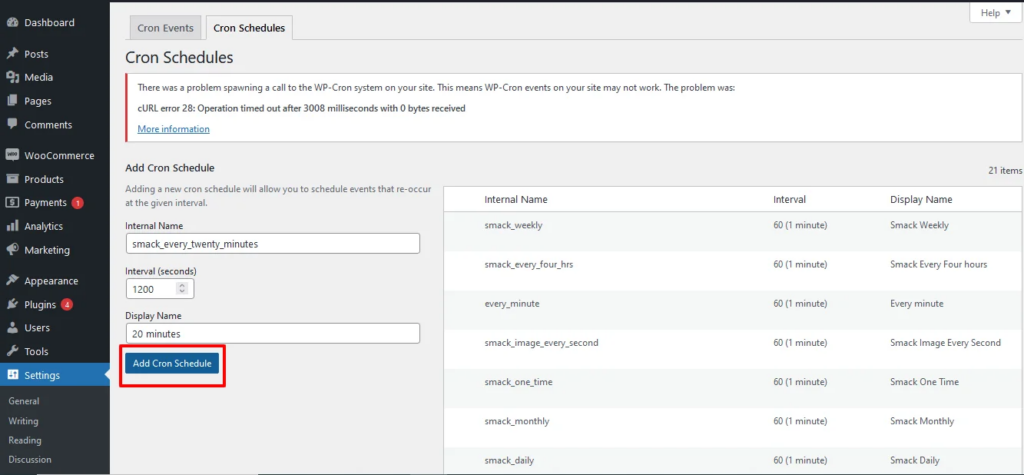Click the 21 items count text

1004,171
